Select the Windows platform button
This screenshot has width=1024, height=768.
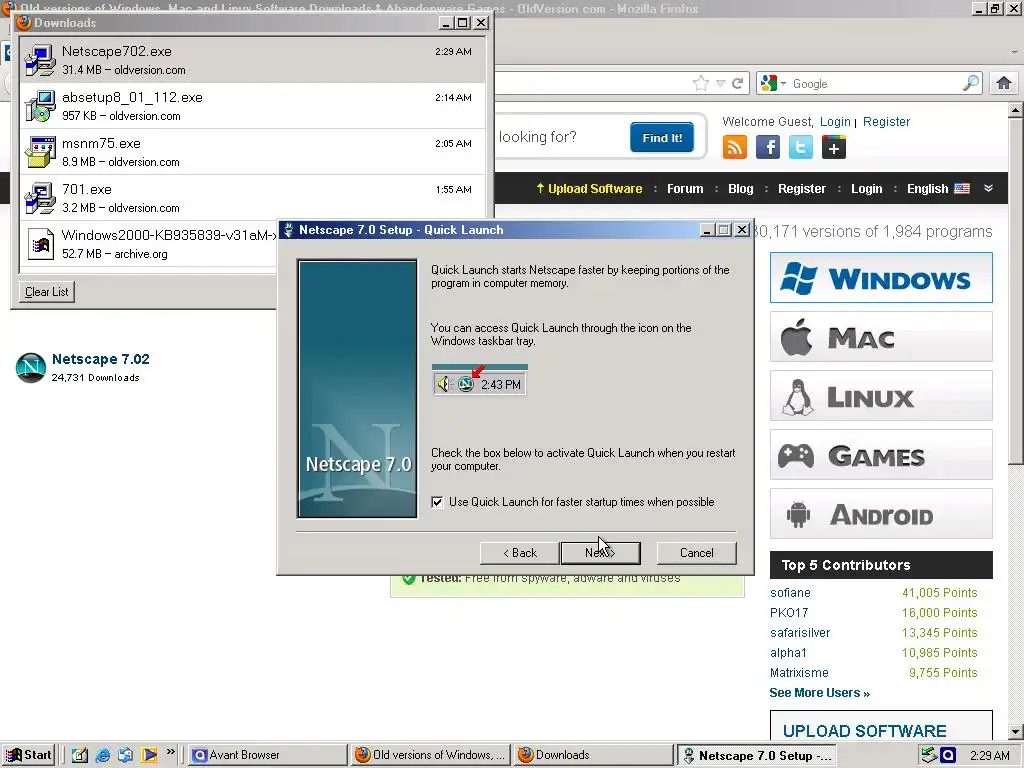click(x=881, y=278)
